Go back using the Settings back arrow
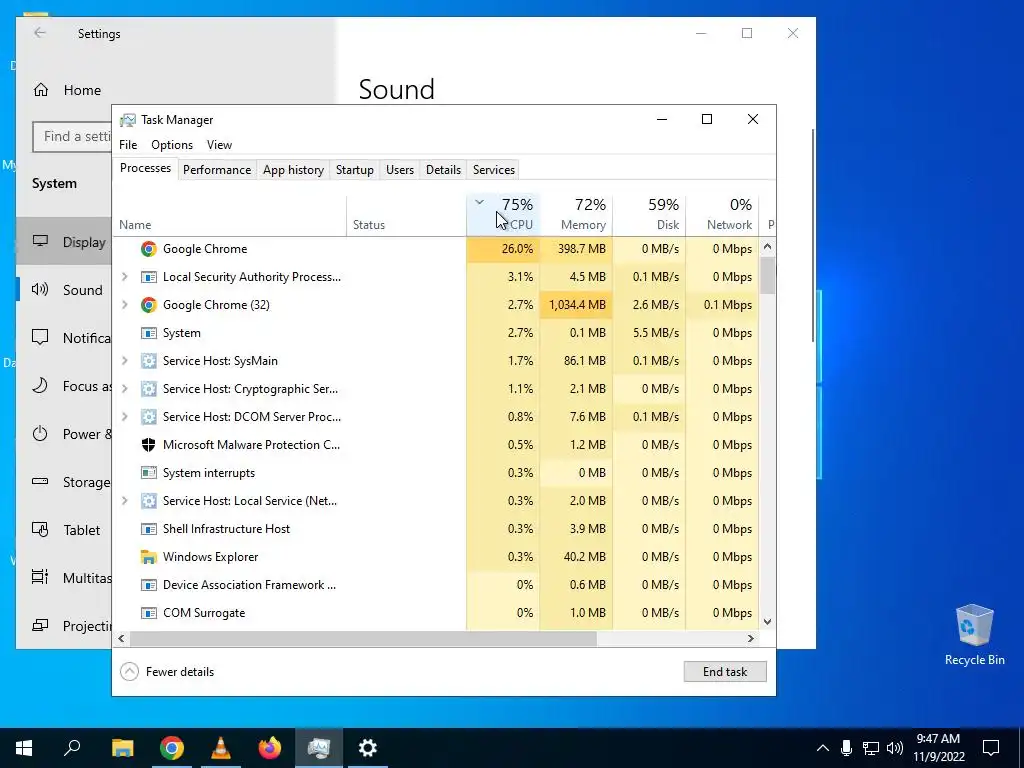The height and width of the screenshot is (768, 1024). tap(40, 33)
